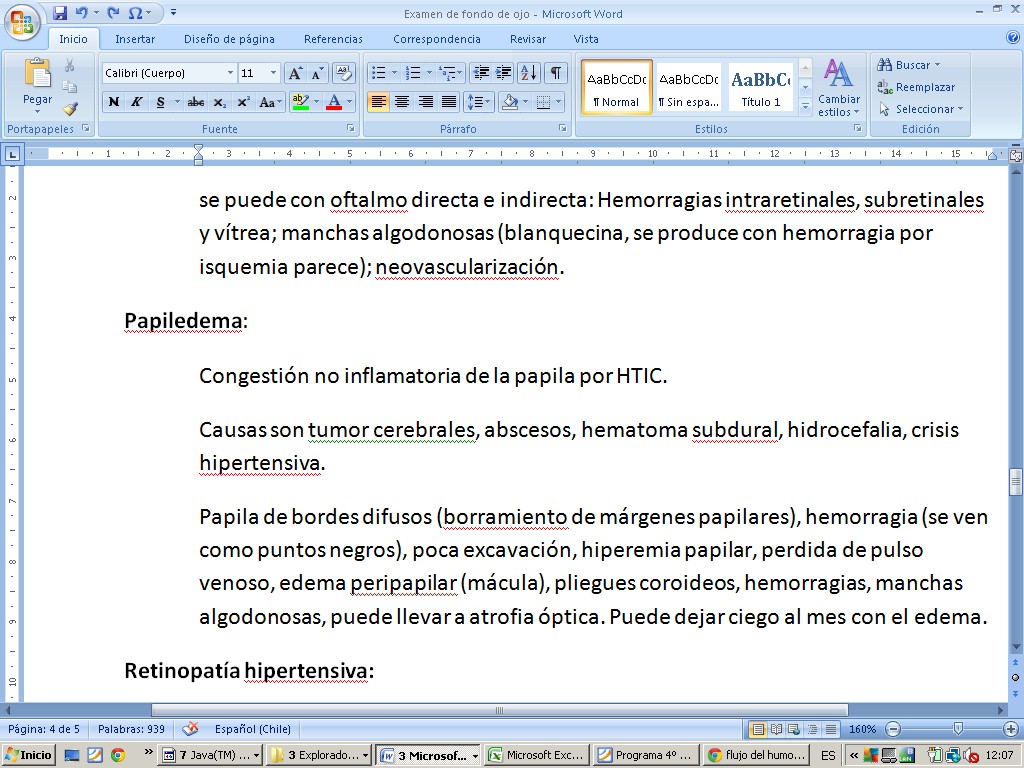1024x768 pixels.
Task: Click the Reemplazar button
Action: coord(916,87)
